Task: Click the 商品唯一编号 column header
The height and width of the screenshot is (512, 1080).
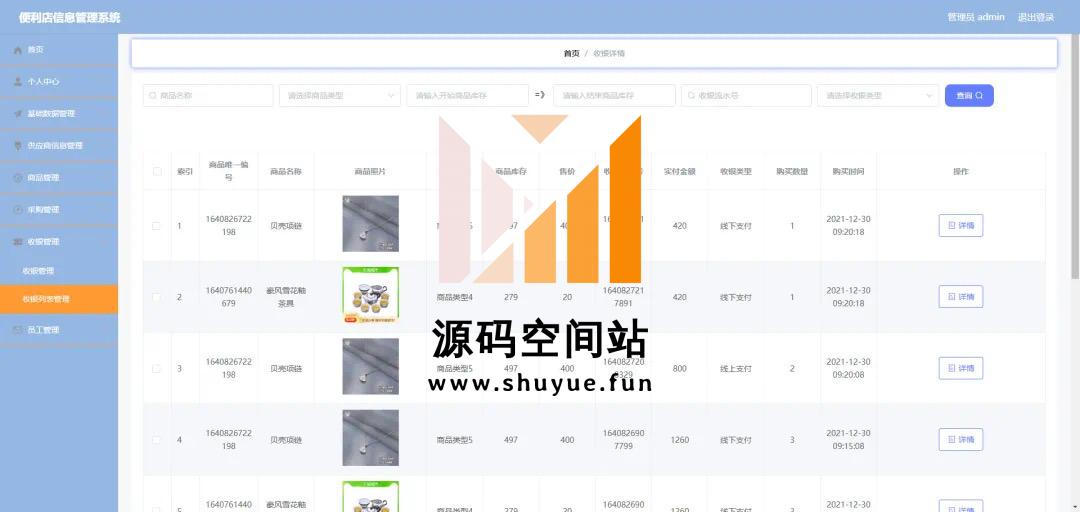Action: (229, 172)
